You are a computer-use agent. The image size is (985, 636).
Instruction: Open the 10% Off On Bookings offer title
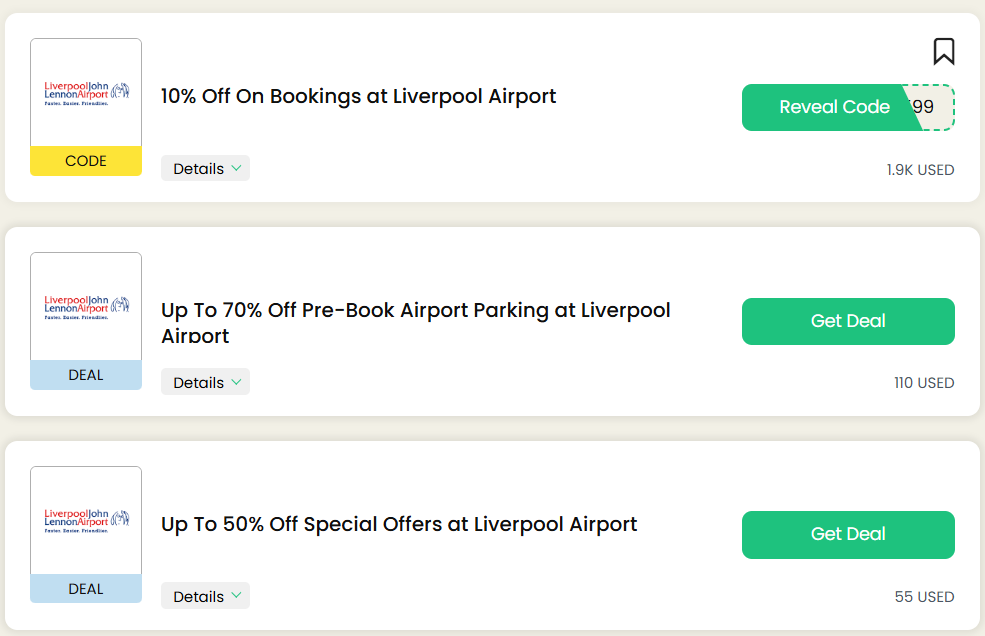coord(358,96)
